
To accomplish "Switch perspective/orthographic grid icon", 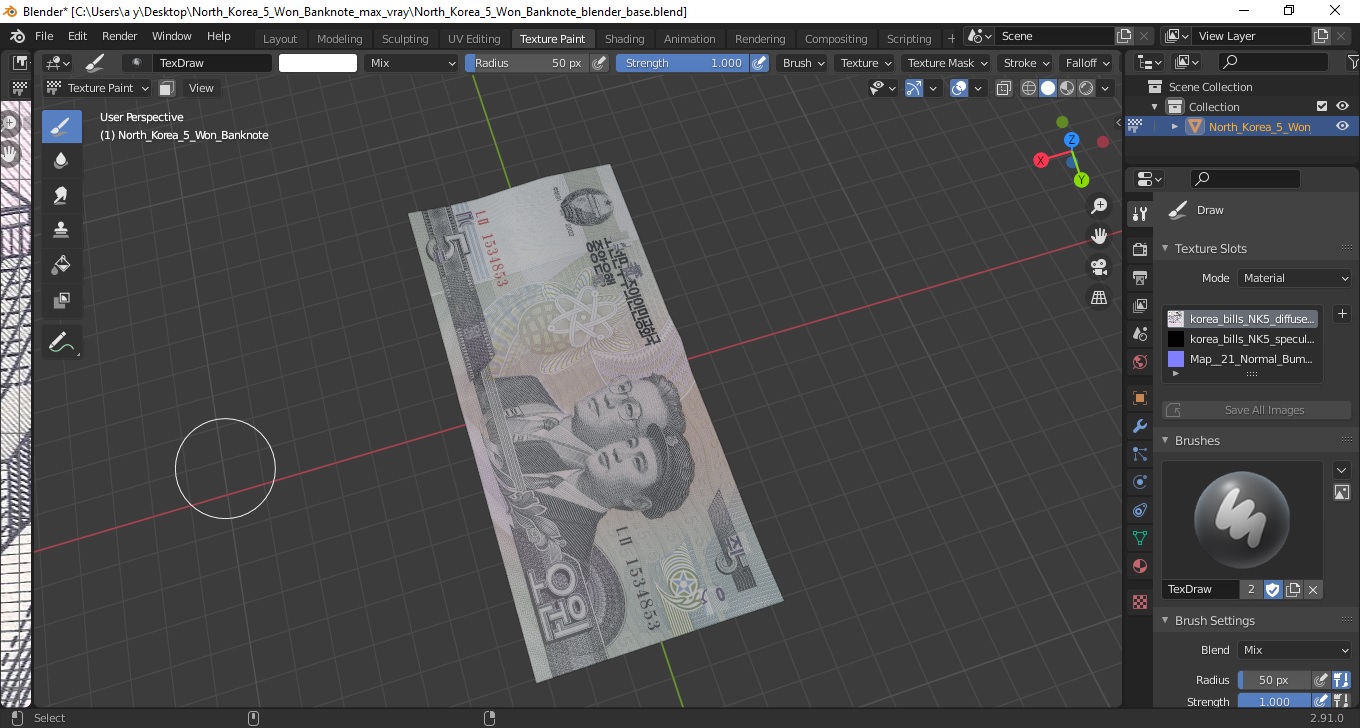I will tap(1099, 297).
